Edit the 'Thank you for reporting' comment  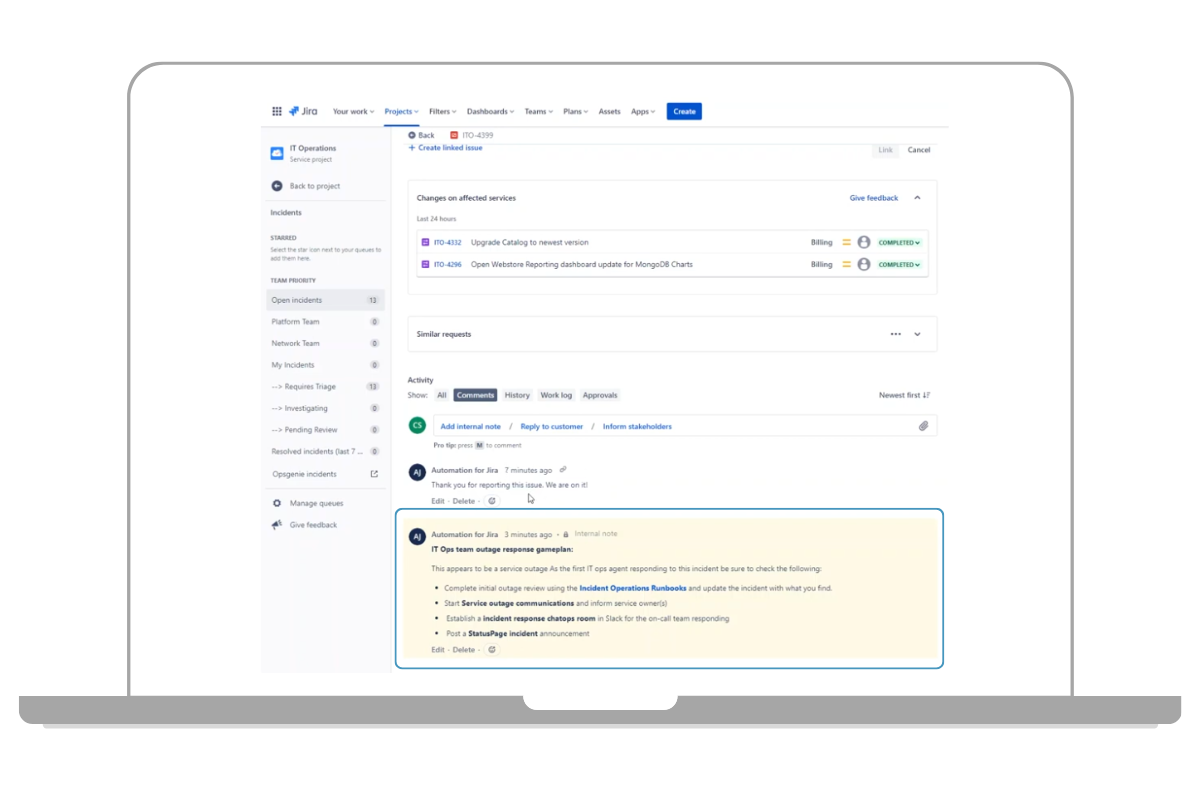click(438, 501)
